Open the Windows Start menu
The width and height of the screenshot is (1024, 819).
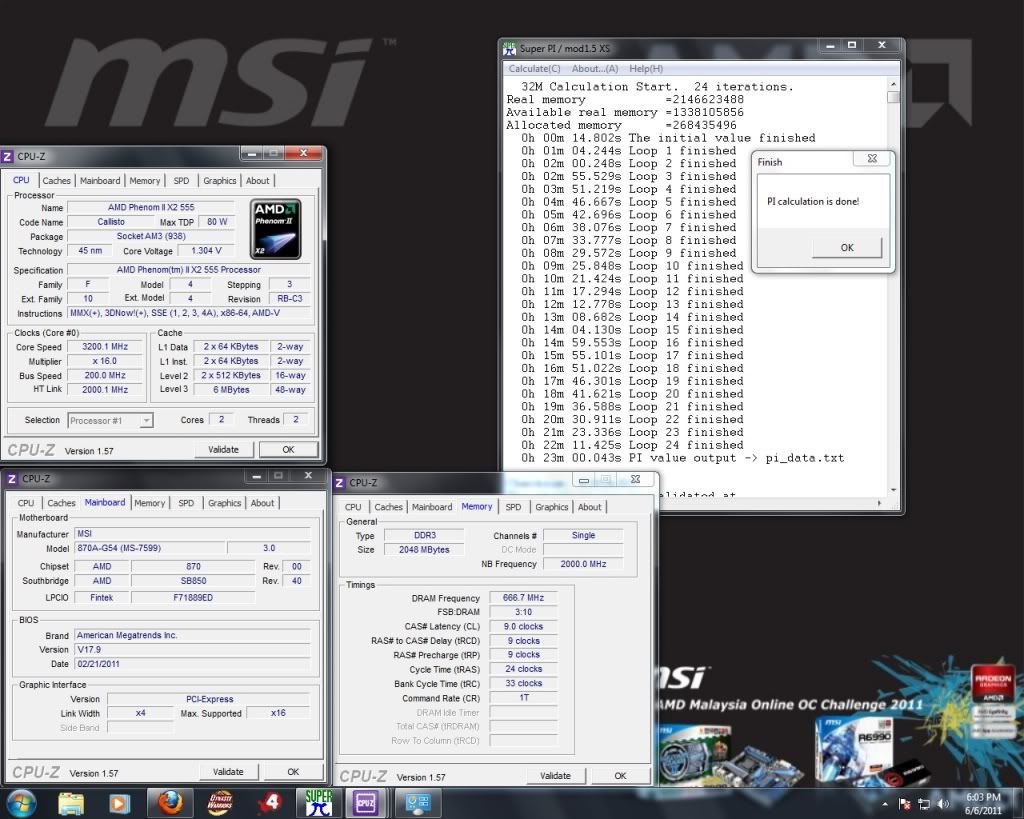point(21,803)
